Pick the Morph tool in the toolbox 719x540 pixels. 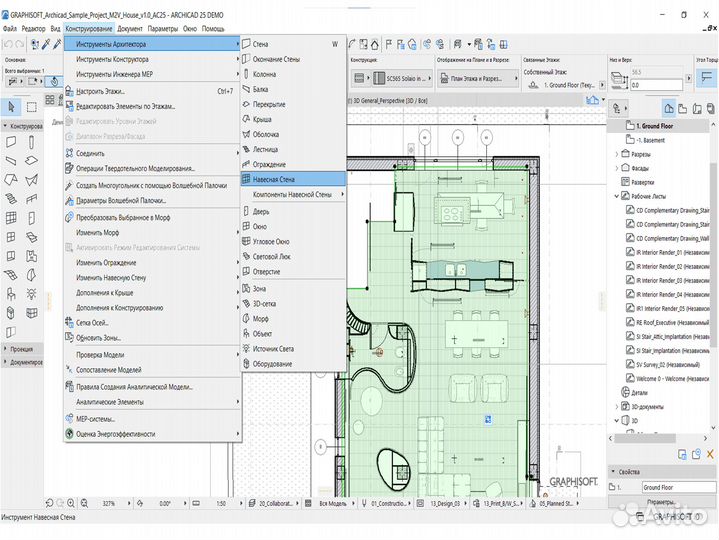click(x=32, y=275)
